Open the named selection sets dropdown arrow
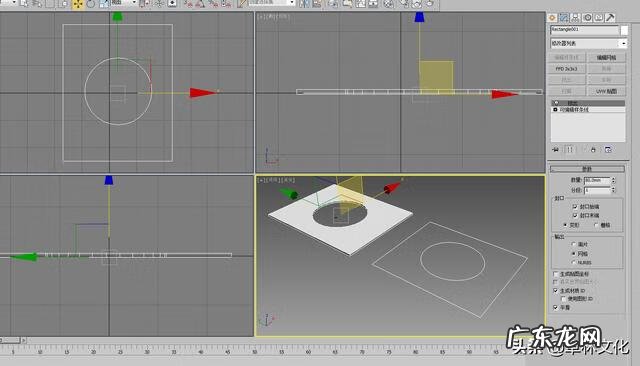This screenshot has height=366, width=640. point(292,2)
